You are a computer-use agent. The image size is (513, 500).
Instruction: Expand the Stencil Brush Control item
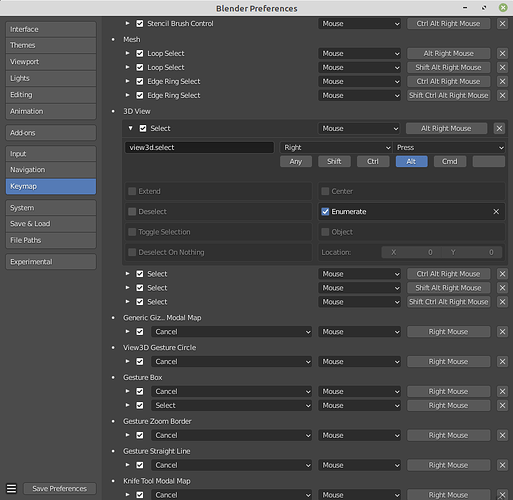coord(127,23)
